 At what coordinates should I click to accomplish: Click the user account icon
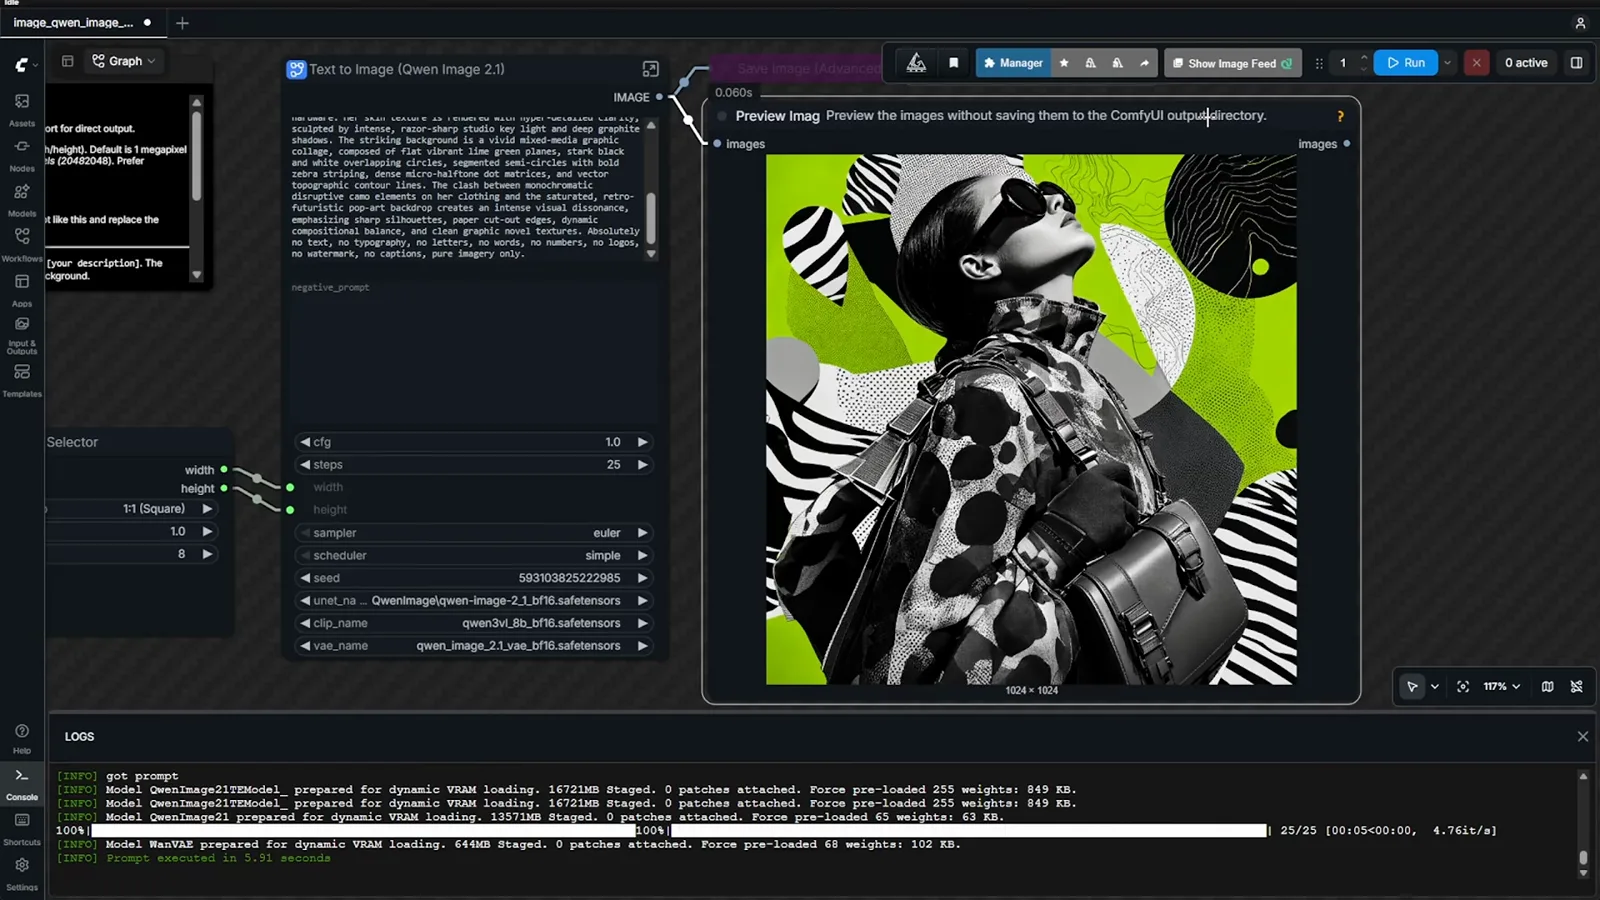tap(1580, 23)
